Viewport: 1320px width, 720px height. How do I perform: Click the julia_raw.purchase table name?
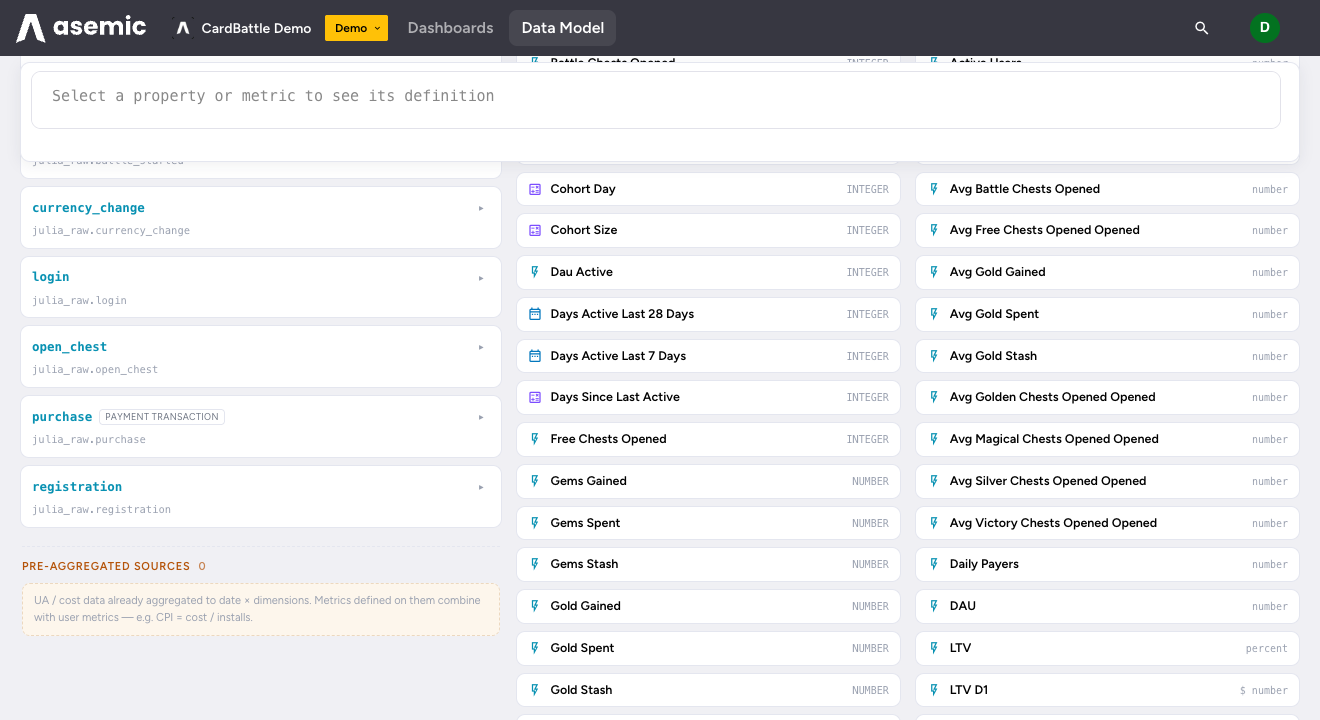coord(89,439)
